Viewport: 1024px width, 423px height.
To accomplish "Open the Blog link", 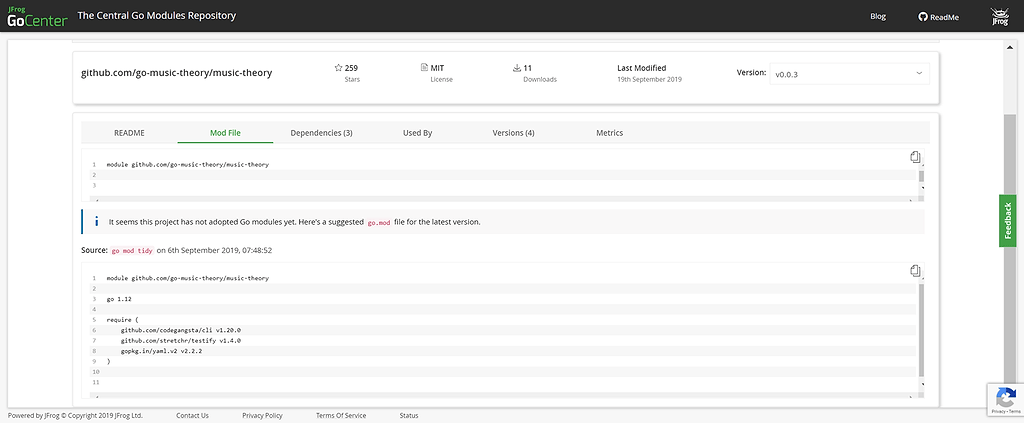I will (x=878, y=17).
